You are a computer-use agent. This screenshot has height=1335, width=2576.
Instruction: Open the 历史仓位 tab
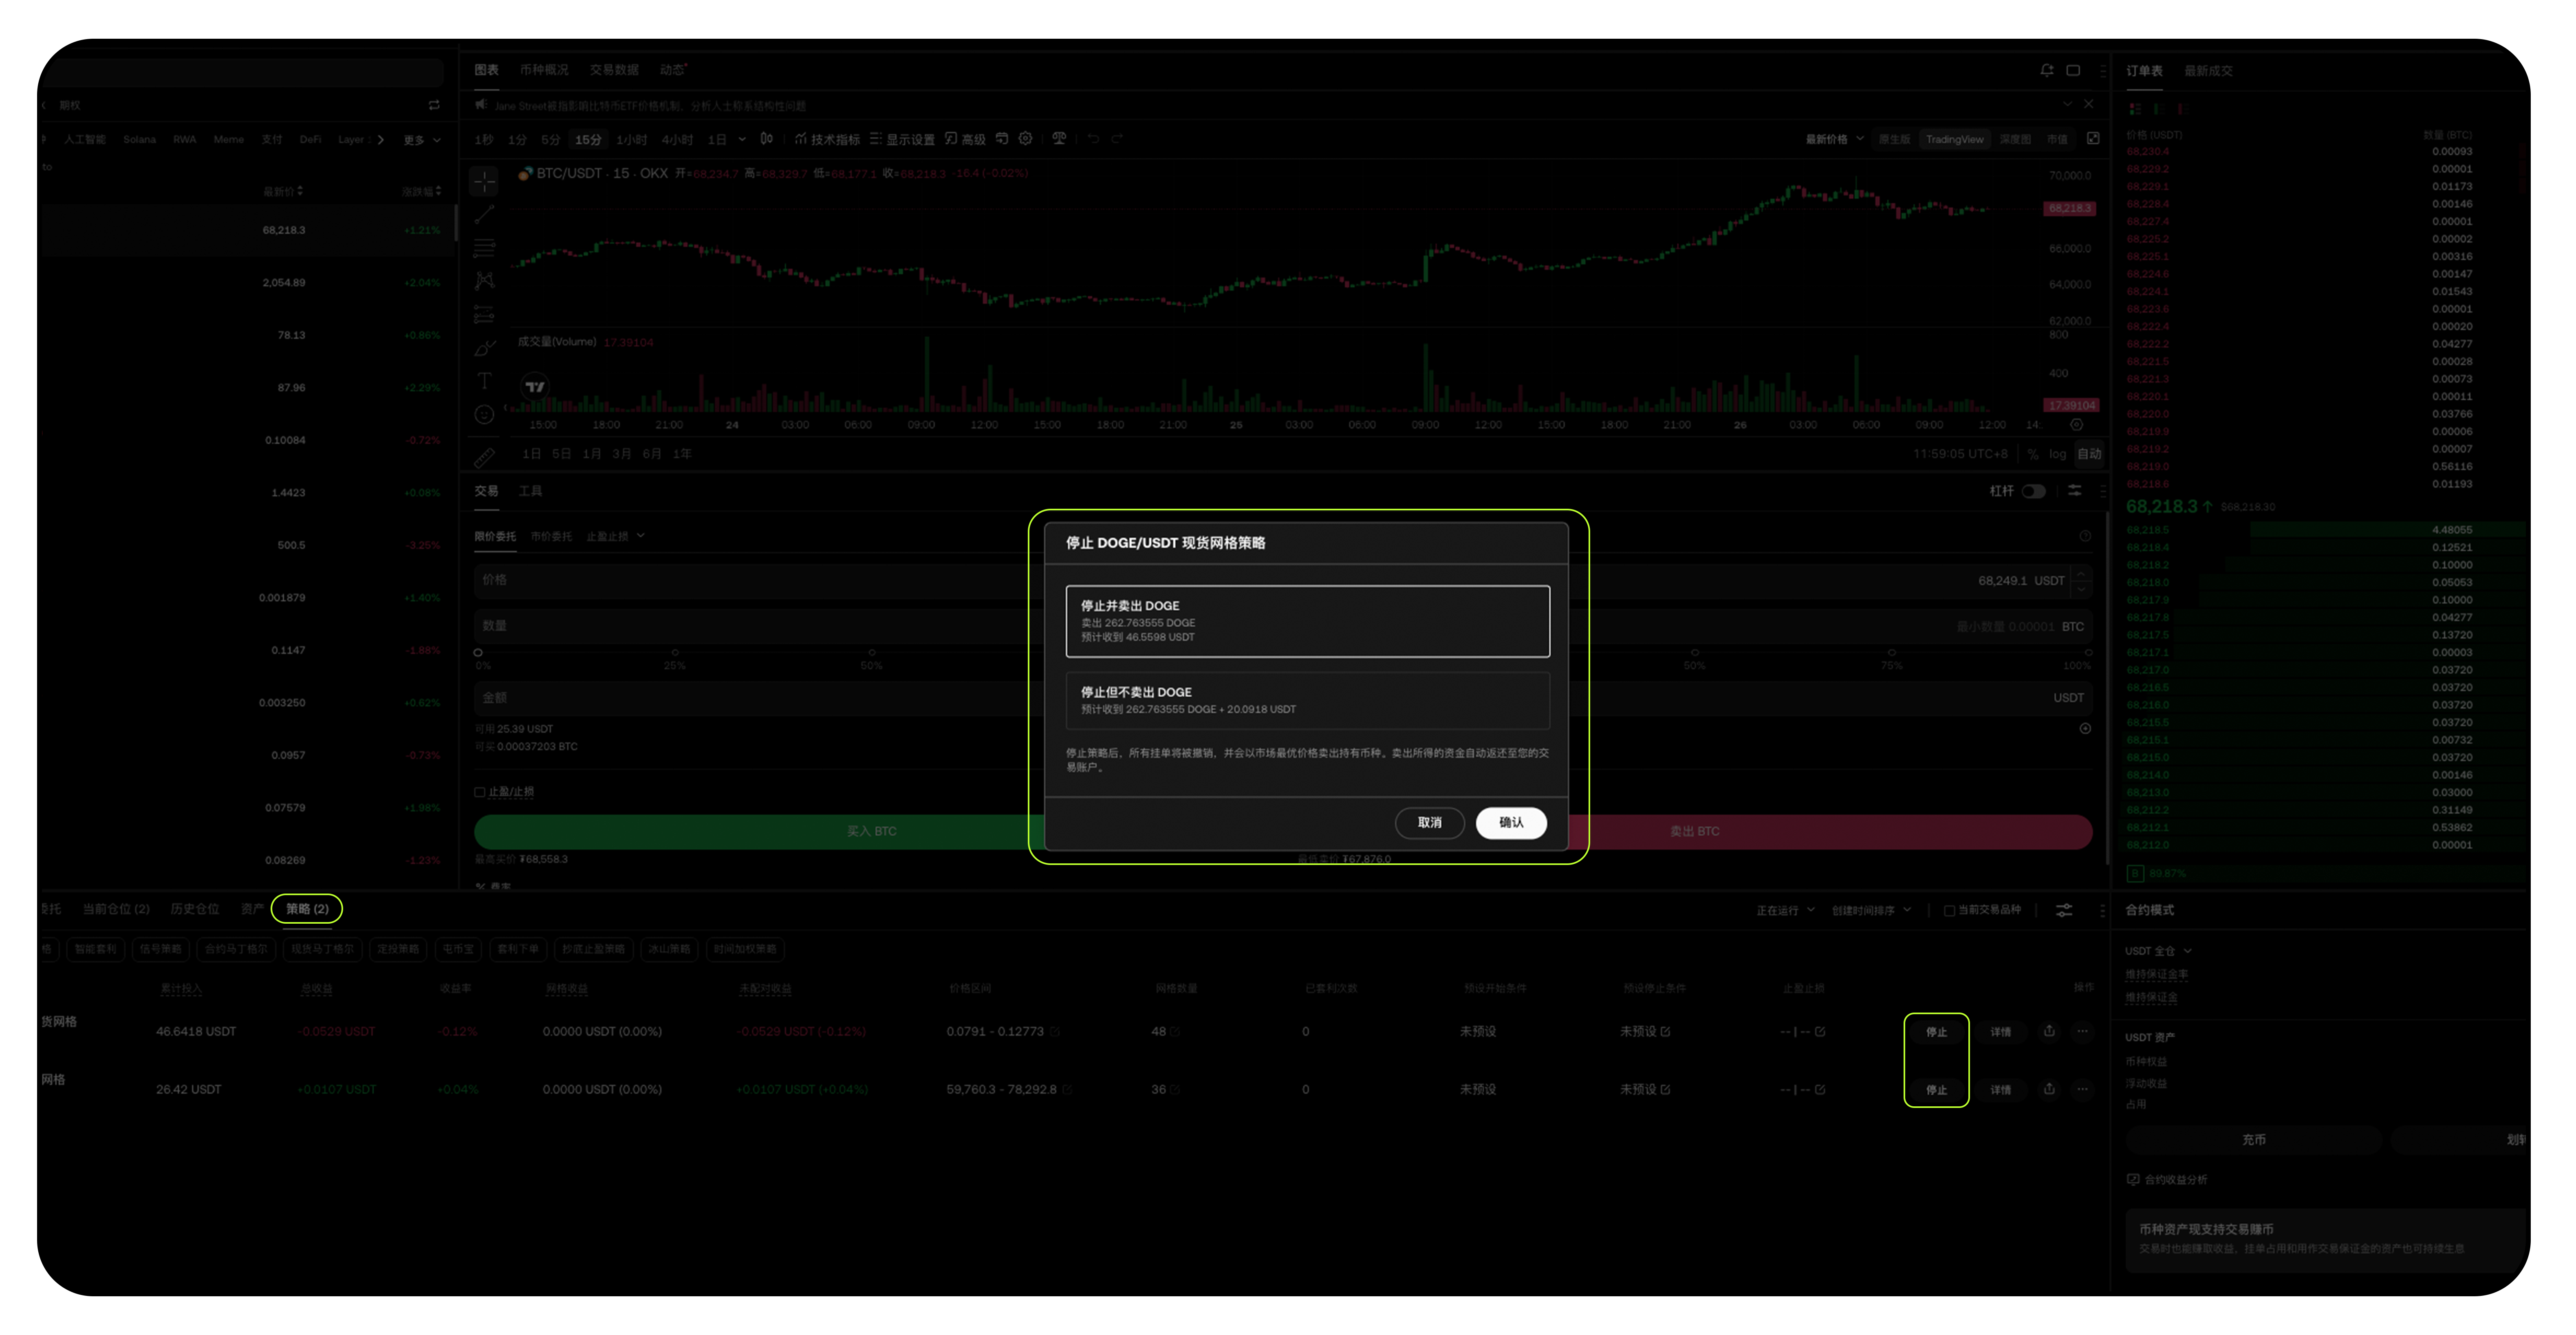[x=194, y=909]
